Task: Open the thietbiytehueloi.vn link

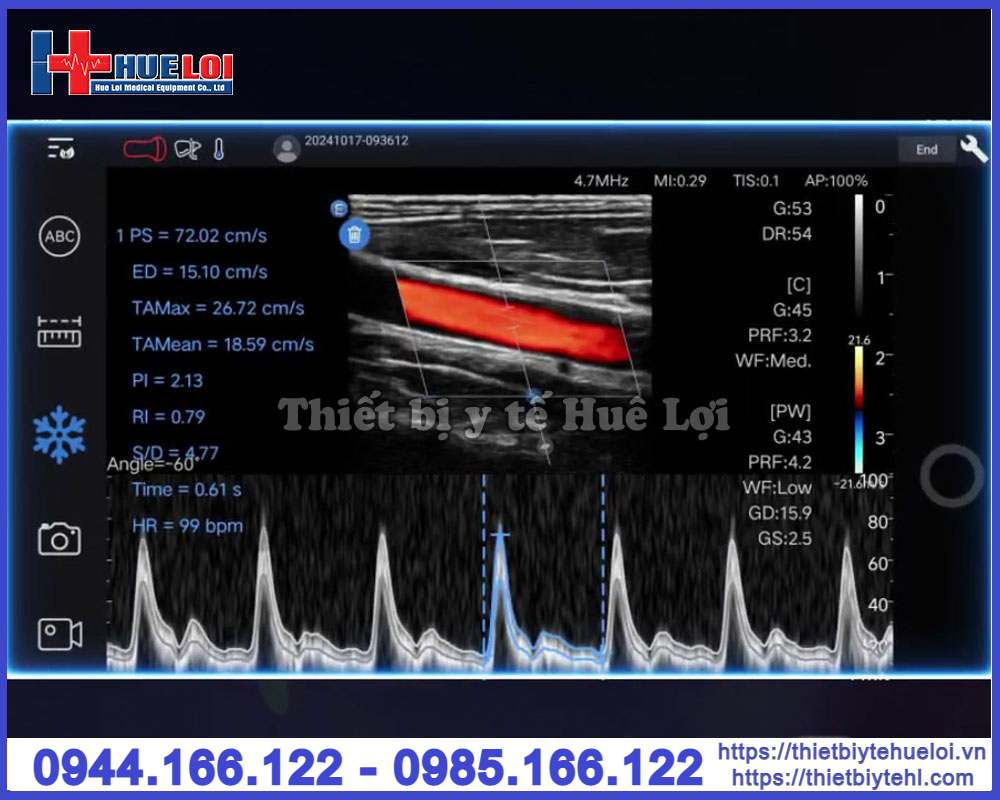Action: [852, 752]
